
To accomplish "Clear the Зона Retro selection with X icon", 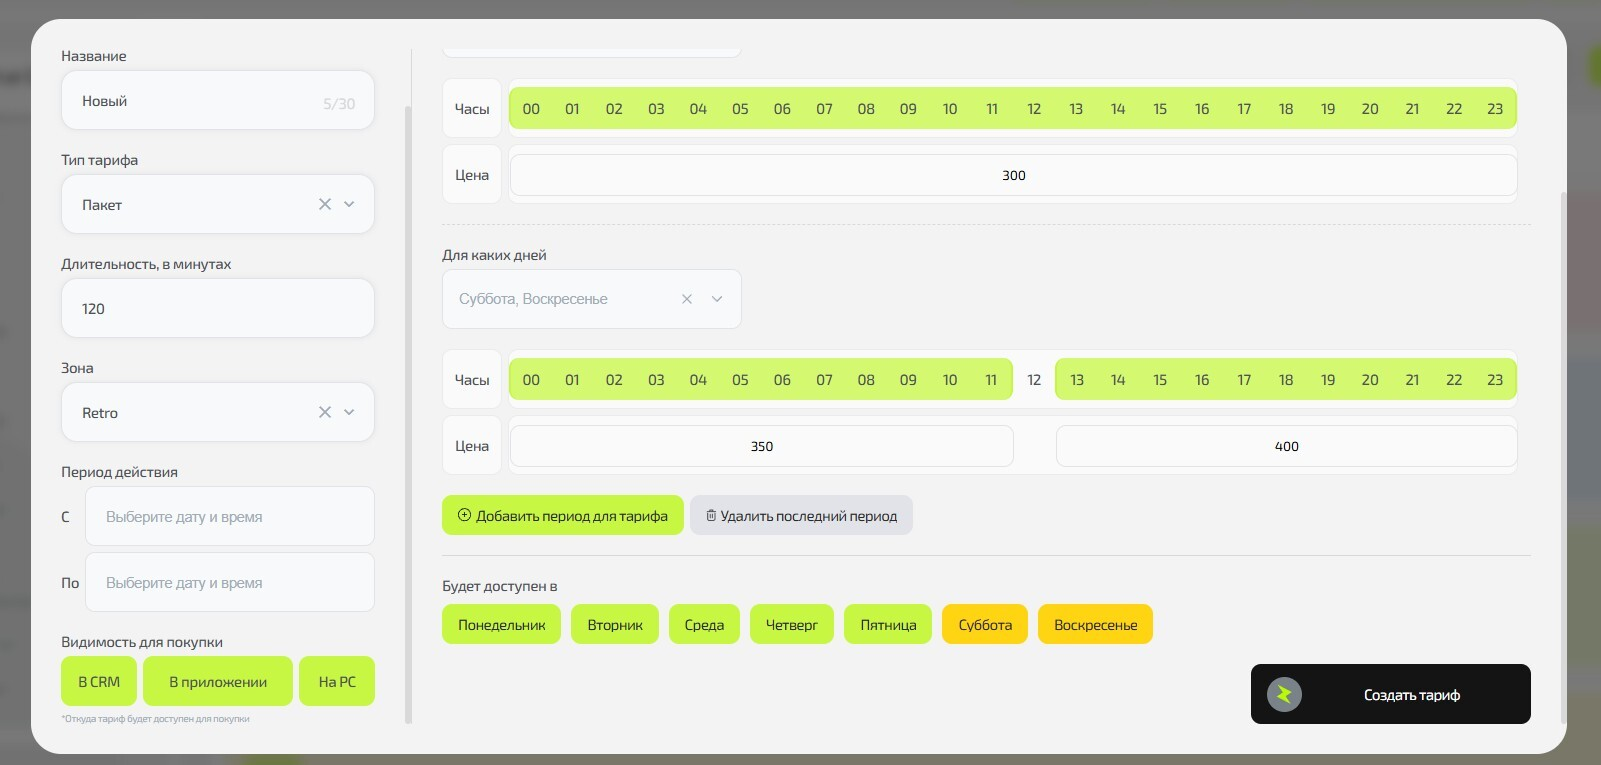I will point(325,412).
